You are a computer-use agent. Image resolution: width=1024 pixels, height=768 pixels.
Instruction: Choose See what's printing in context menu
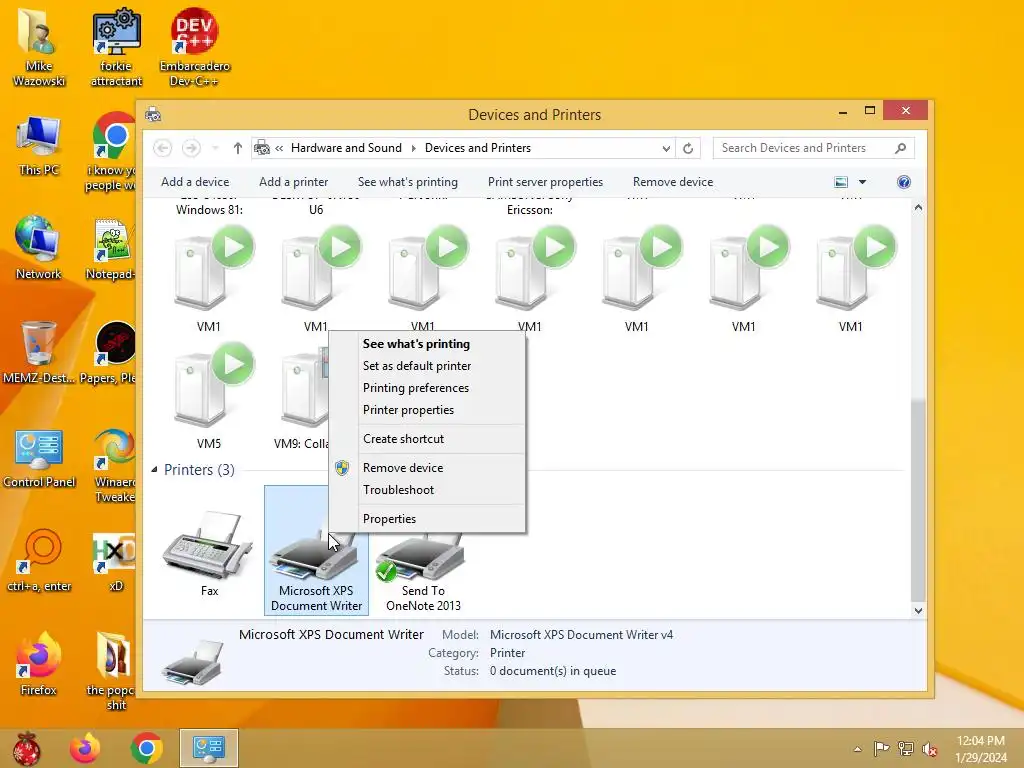pyautogui.click(x=427, y=344)
